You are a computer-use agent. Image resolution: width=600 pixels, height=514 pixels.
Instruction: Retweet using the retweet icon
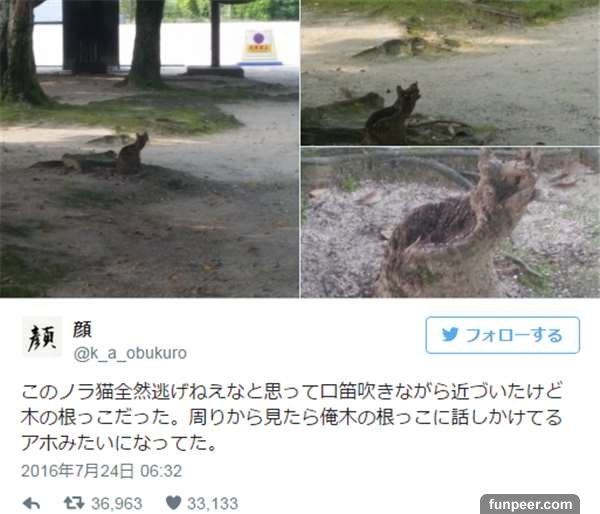[x=74, y=503]
